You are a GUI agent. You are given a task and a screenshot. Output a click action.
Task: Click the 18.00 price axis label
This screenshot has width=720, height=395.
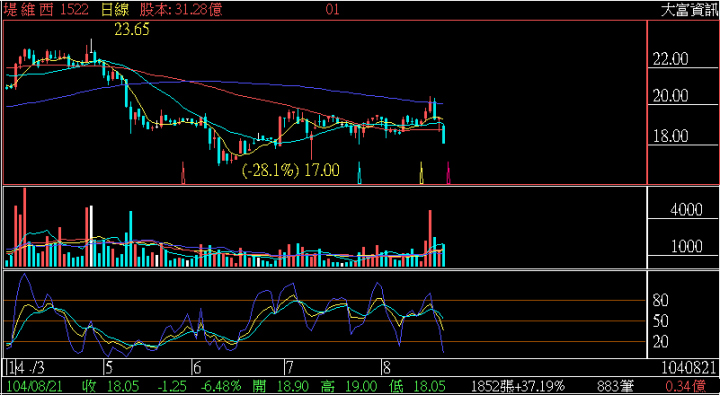[671, 136]
